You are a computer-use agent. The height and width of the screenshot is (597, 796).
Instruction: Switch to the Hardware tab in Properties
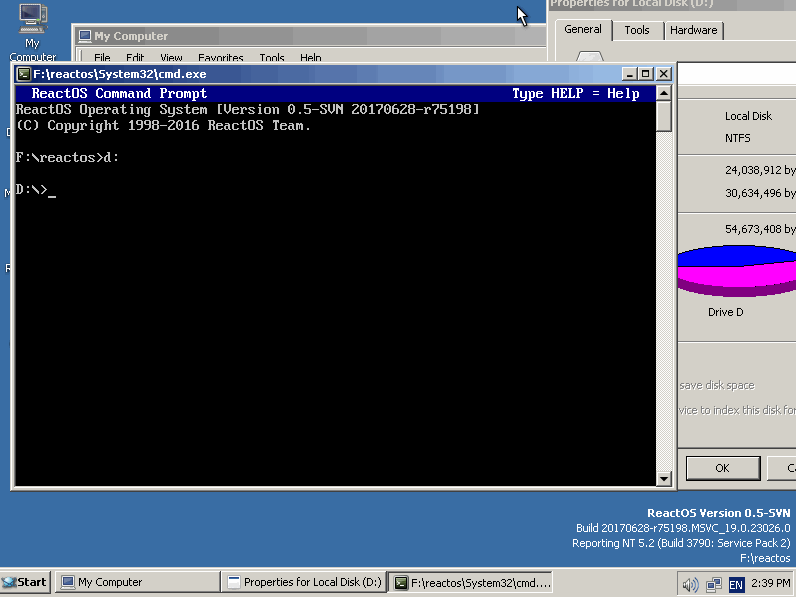point(693,30)
